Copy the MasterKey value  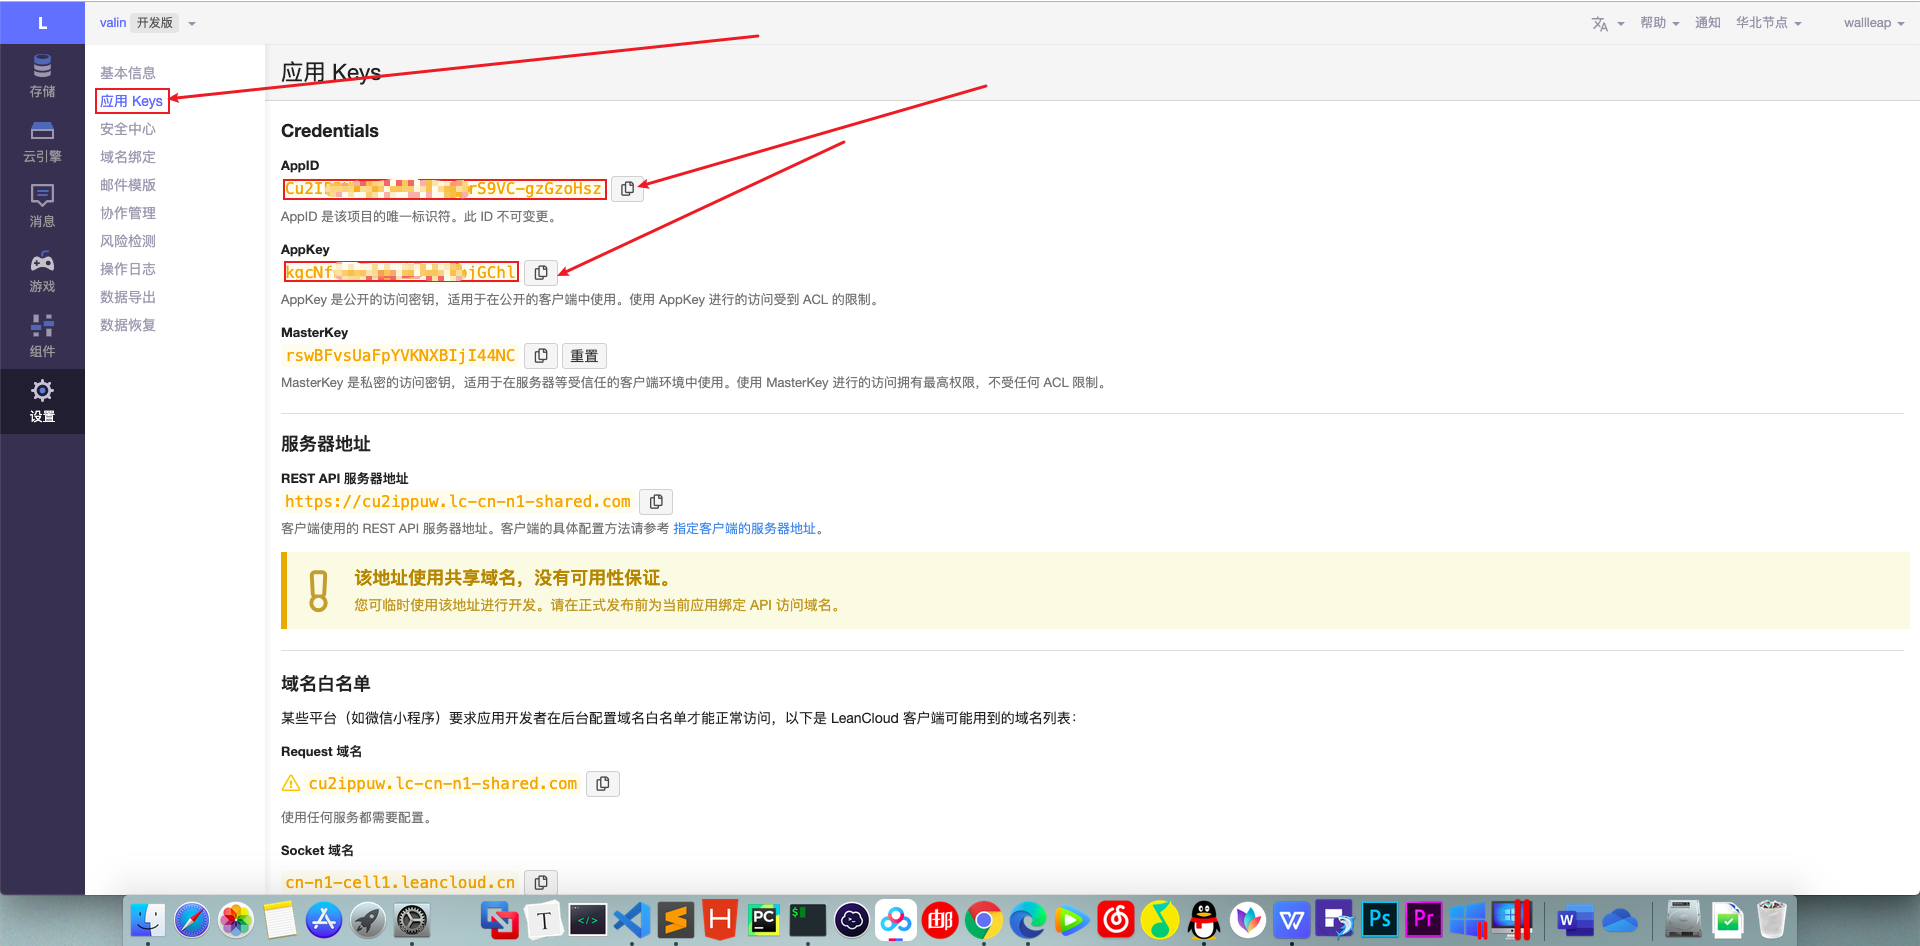tap(541, 356)
